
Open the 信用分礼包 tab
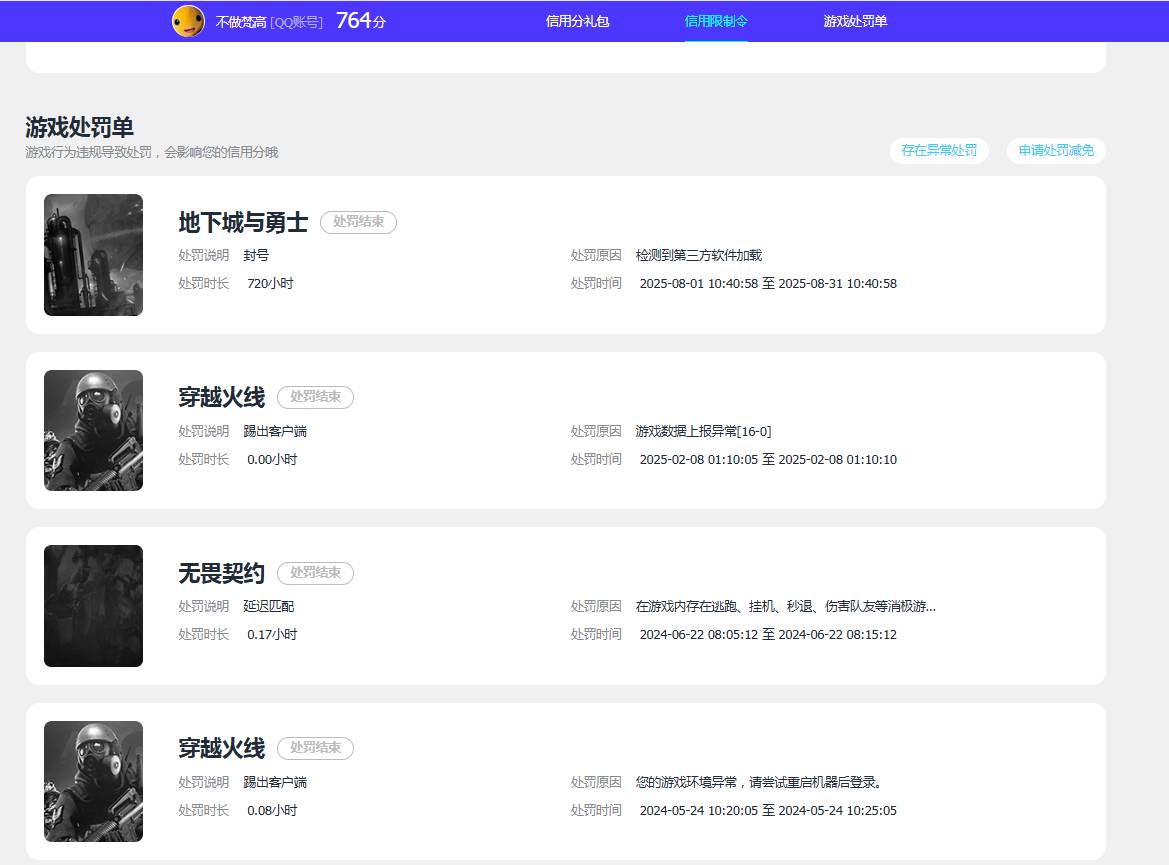tap(577, 21)
